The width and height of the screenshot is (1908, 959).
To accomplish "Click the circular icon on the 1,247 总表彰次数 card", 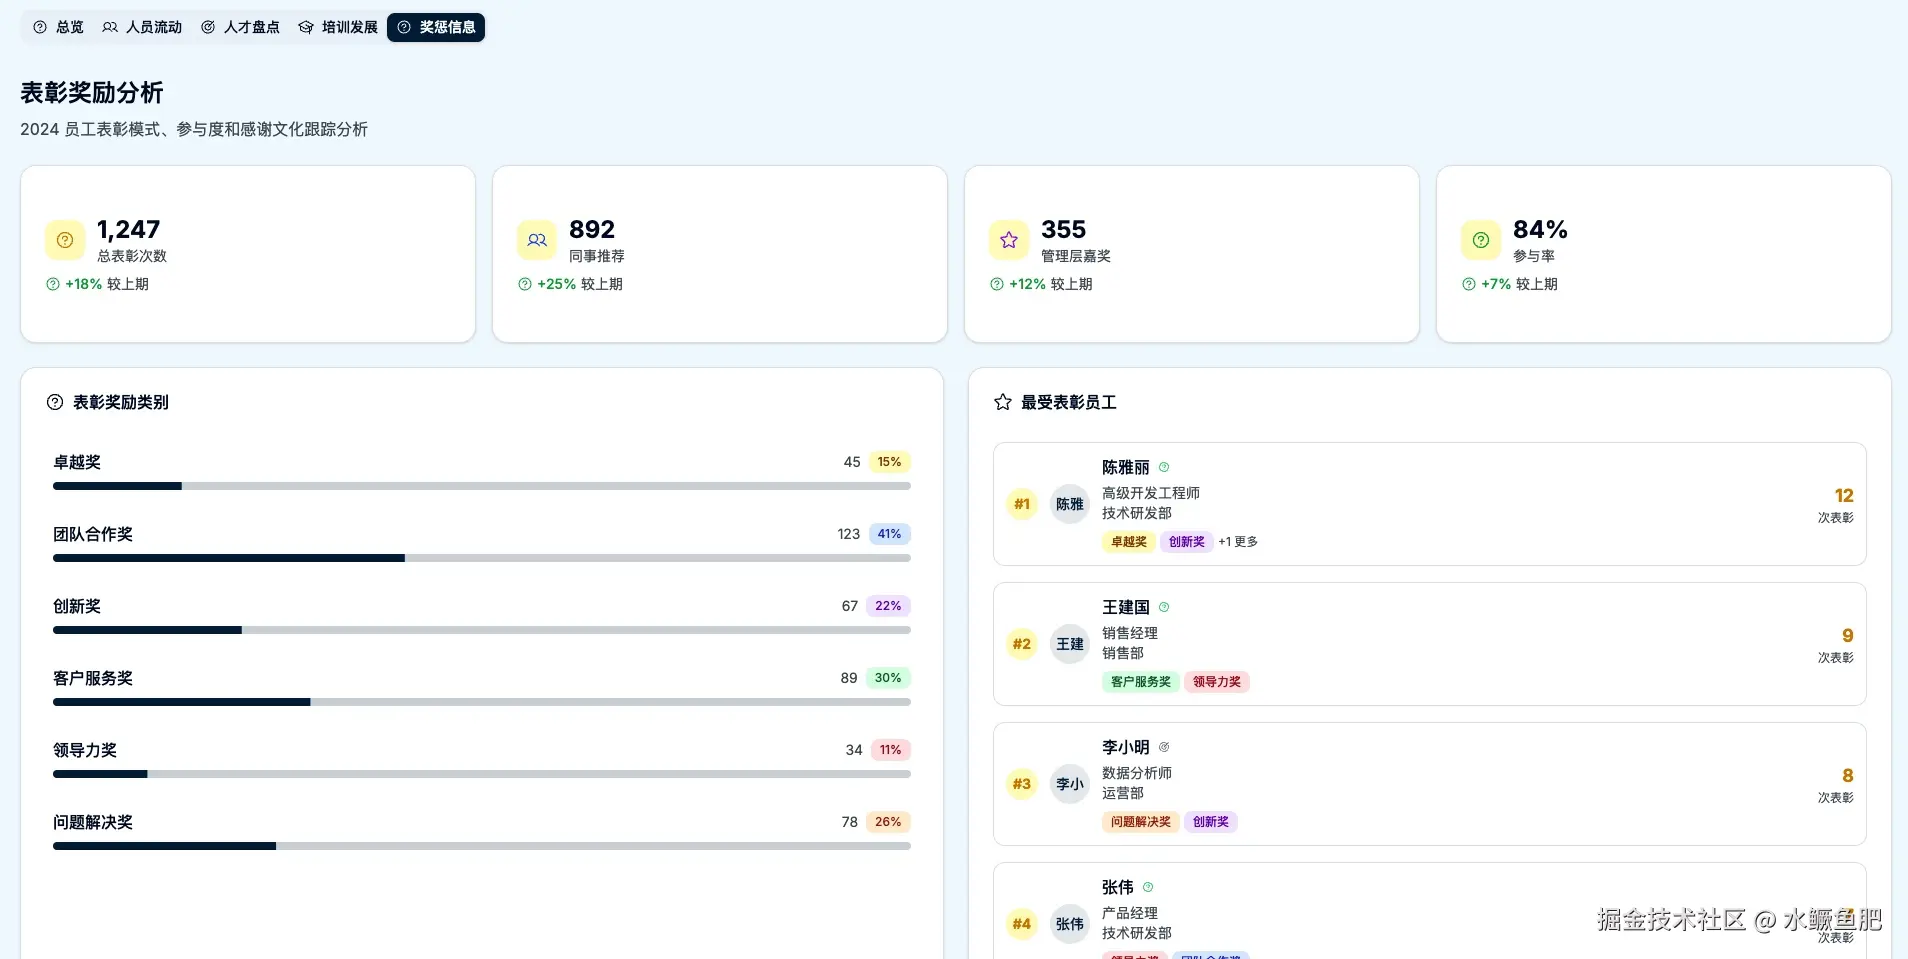I will (64, 239).
